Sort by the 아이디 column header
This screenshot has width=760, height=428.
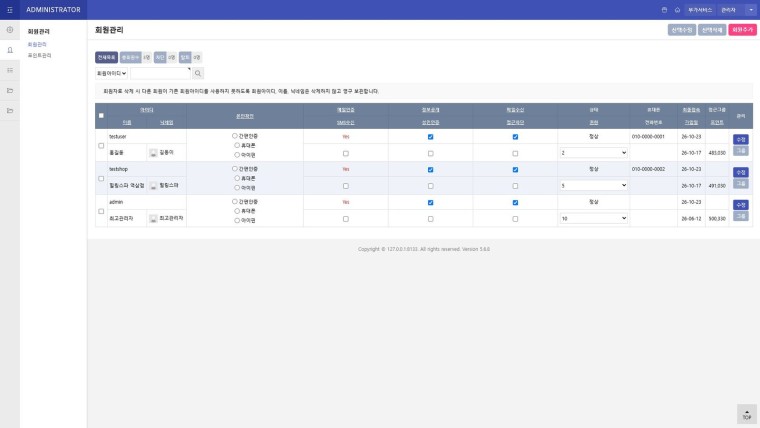tap(147, 110)
